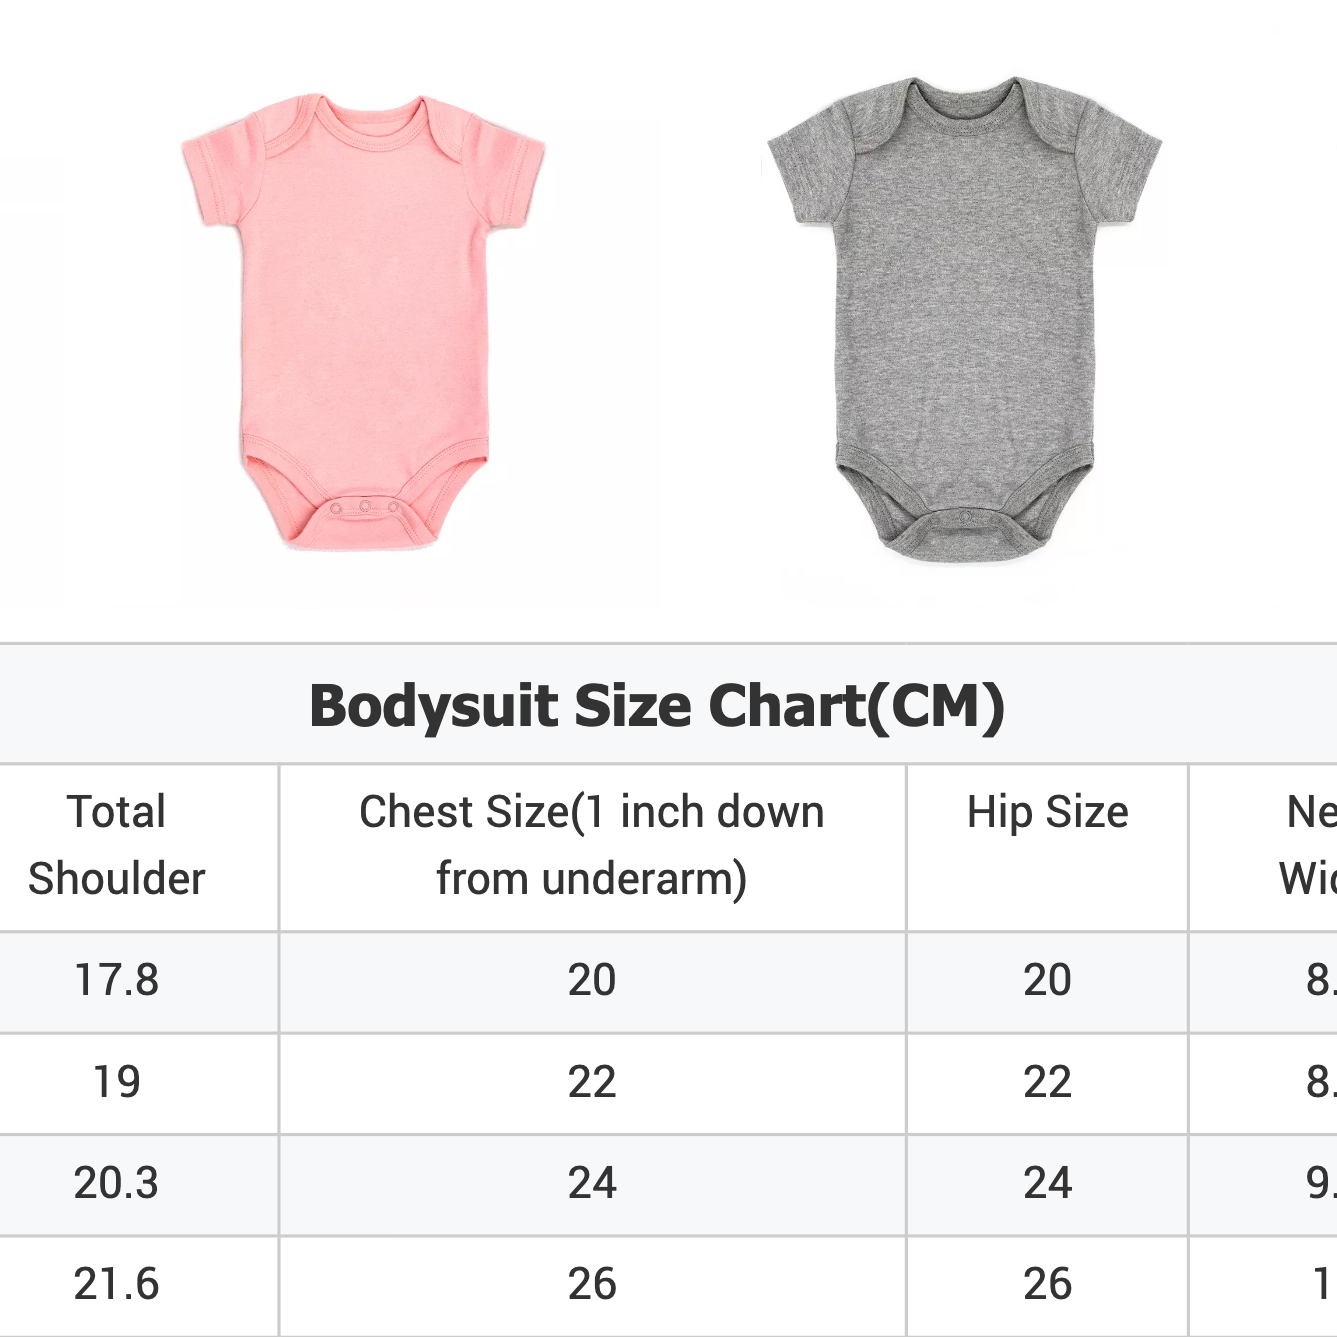Click the chest size value 24

[592, 1183]
